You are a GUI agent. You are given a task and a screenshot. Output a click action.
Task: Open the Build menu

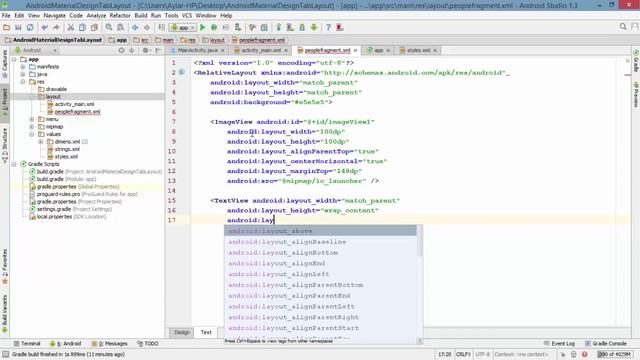(141, 16)
